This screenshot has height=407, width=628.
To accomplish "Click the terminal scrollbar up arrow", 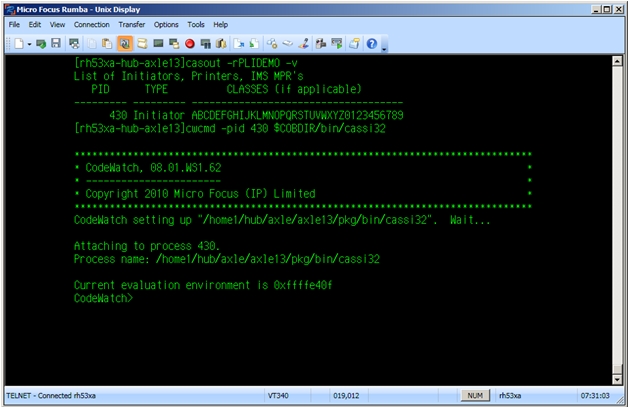I will 617,61.
